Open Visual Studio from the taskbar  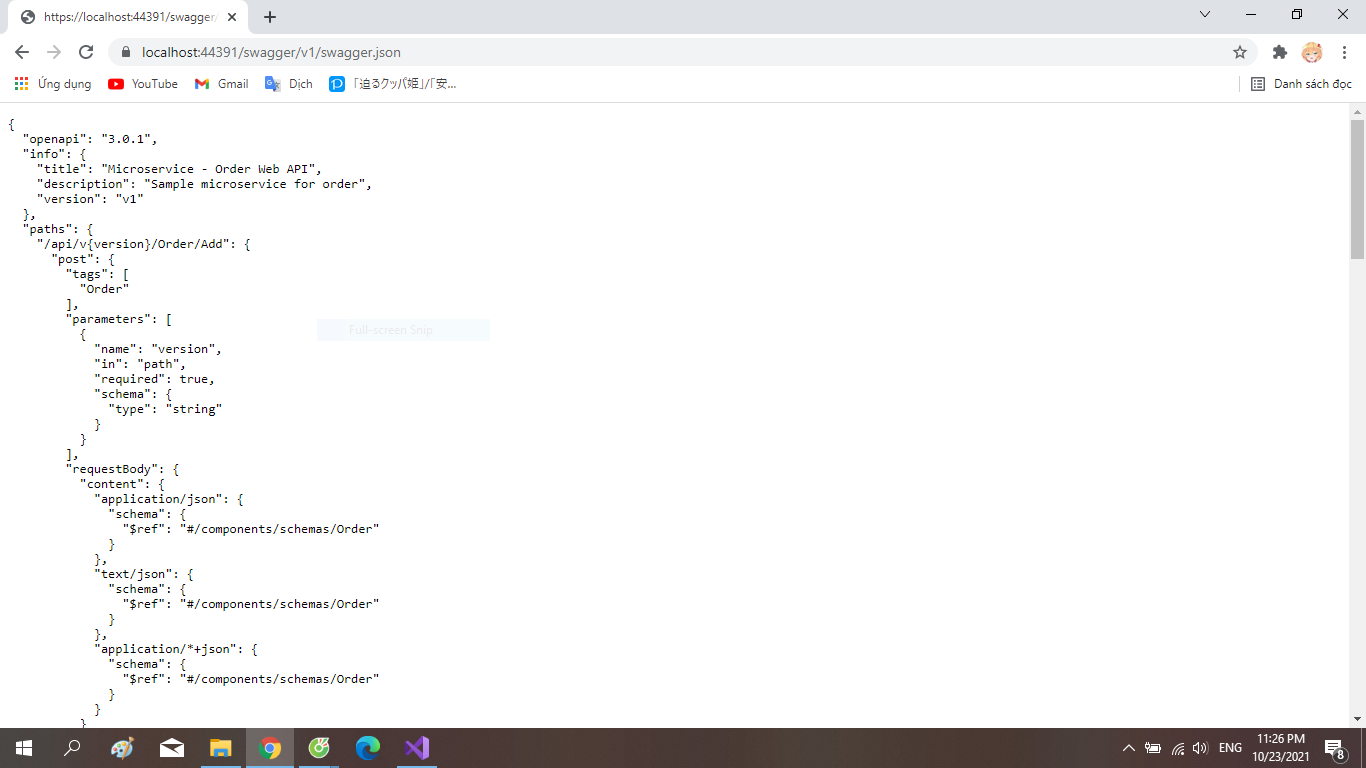pyautogui.click(x=417, y=747)
